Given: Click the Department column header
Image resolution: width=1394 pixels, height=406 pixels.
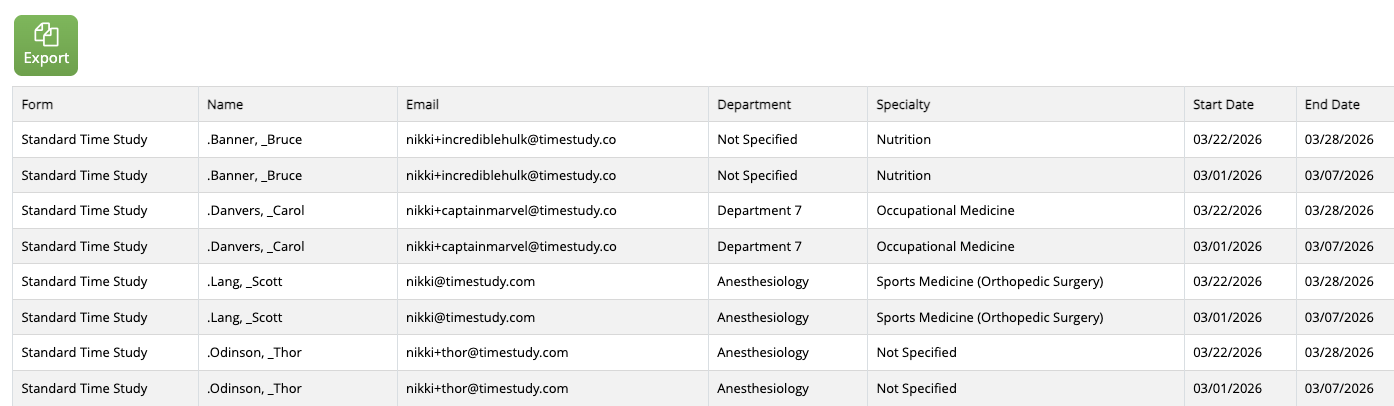Looking at the screenshot, I should point(788,104).
